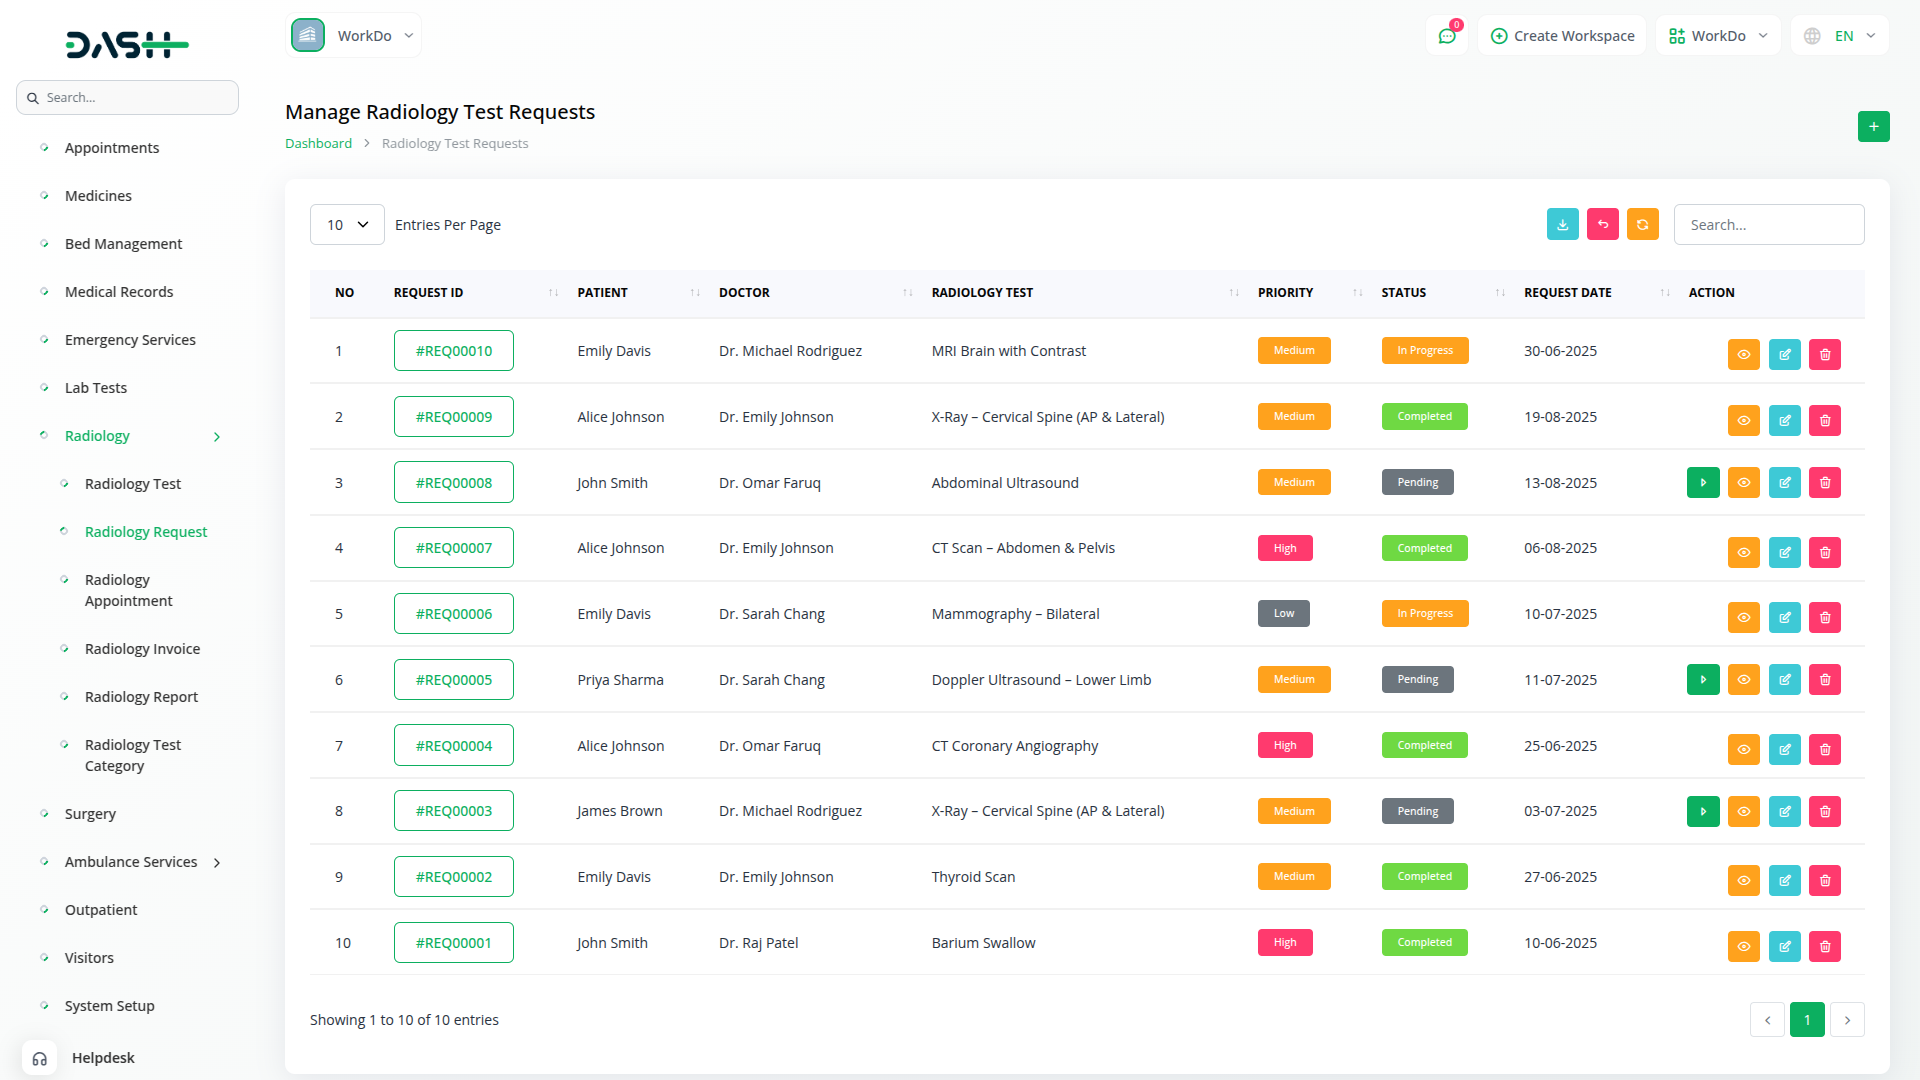Expand the Ambulance Services sidebar menu
Screen dimensions: 1920x1080
point(131,862)
